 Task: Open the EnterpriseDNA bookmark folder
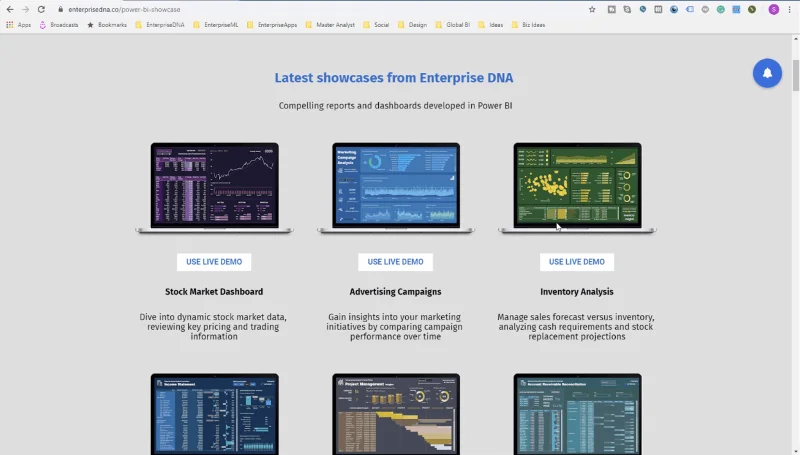160,24
